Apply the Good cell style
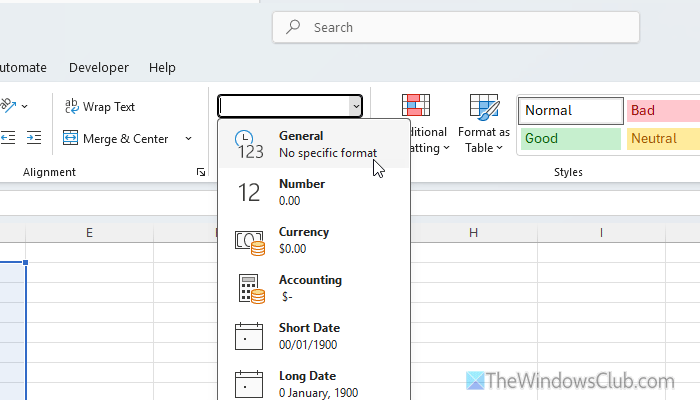Image resolution: width=700 pixels, height=400 pixels. 571,139
